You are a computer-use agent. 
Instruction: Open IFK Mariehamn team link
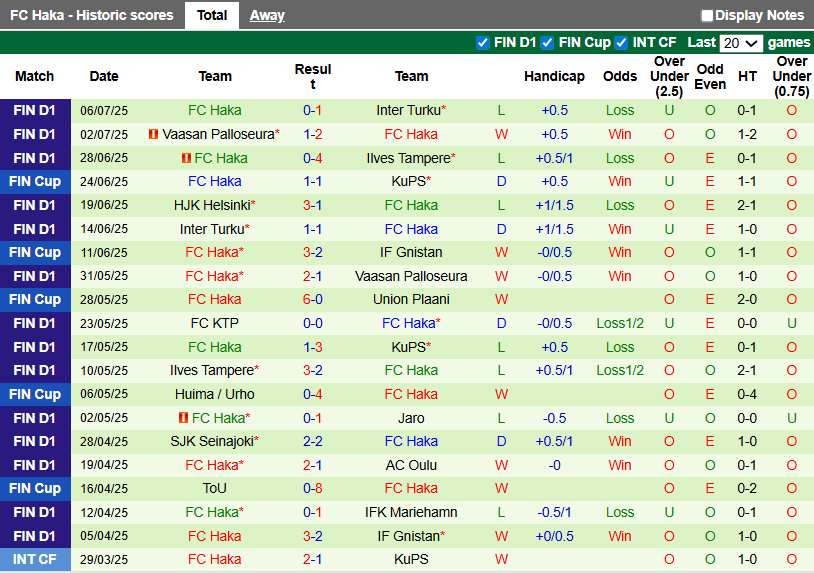point(411,512)
